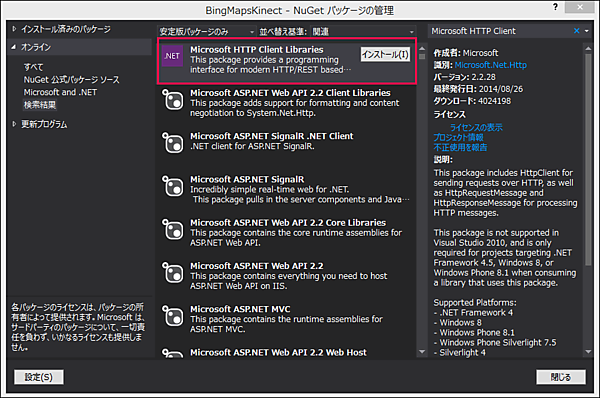600x398 pixels.
Task: Click the package list scrollbar down arrow
Action: [422, 352]
